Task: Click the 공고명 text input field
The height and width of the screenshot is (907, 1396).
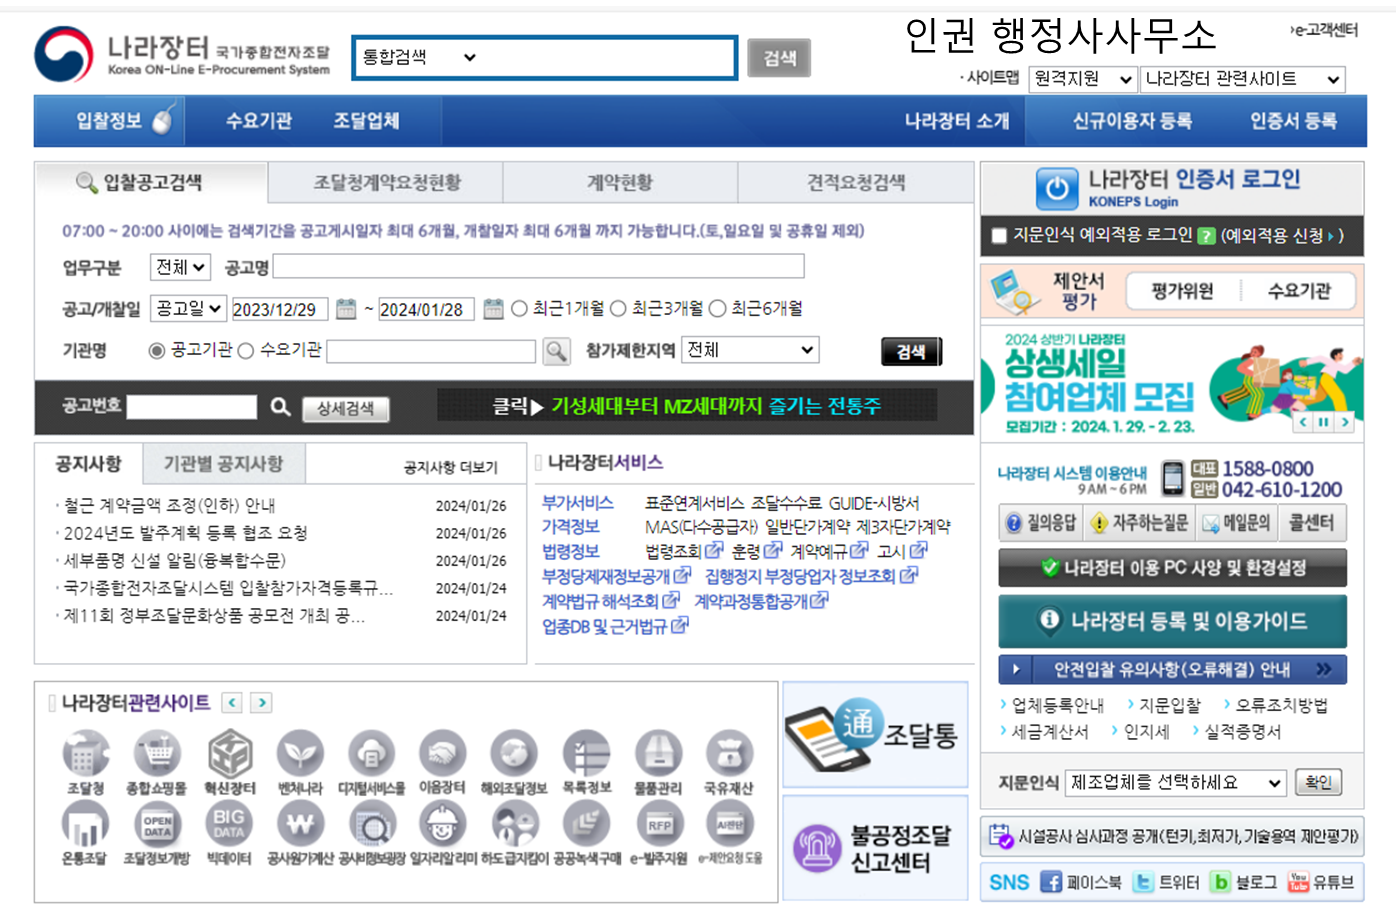Action: [x=538, y=267]
